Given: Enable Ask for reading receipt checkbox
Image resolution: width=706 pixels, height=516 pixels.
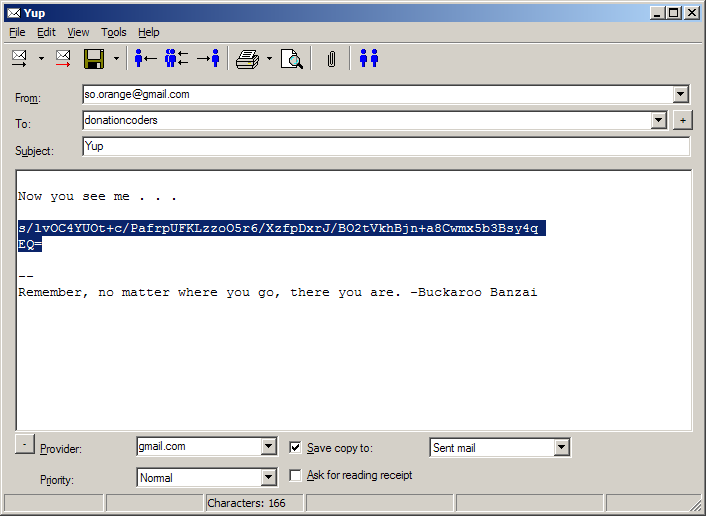Looking at the screenshot, I should [x=295, y=475].
